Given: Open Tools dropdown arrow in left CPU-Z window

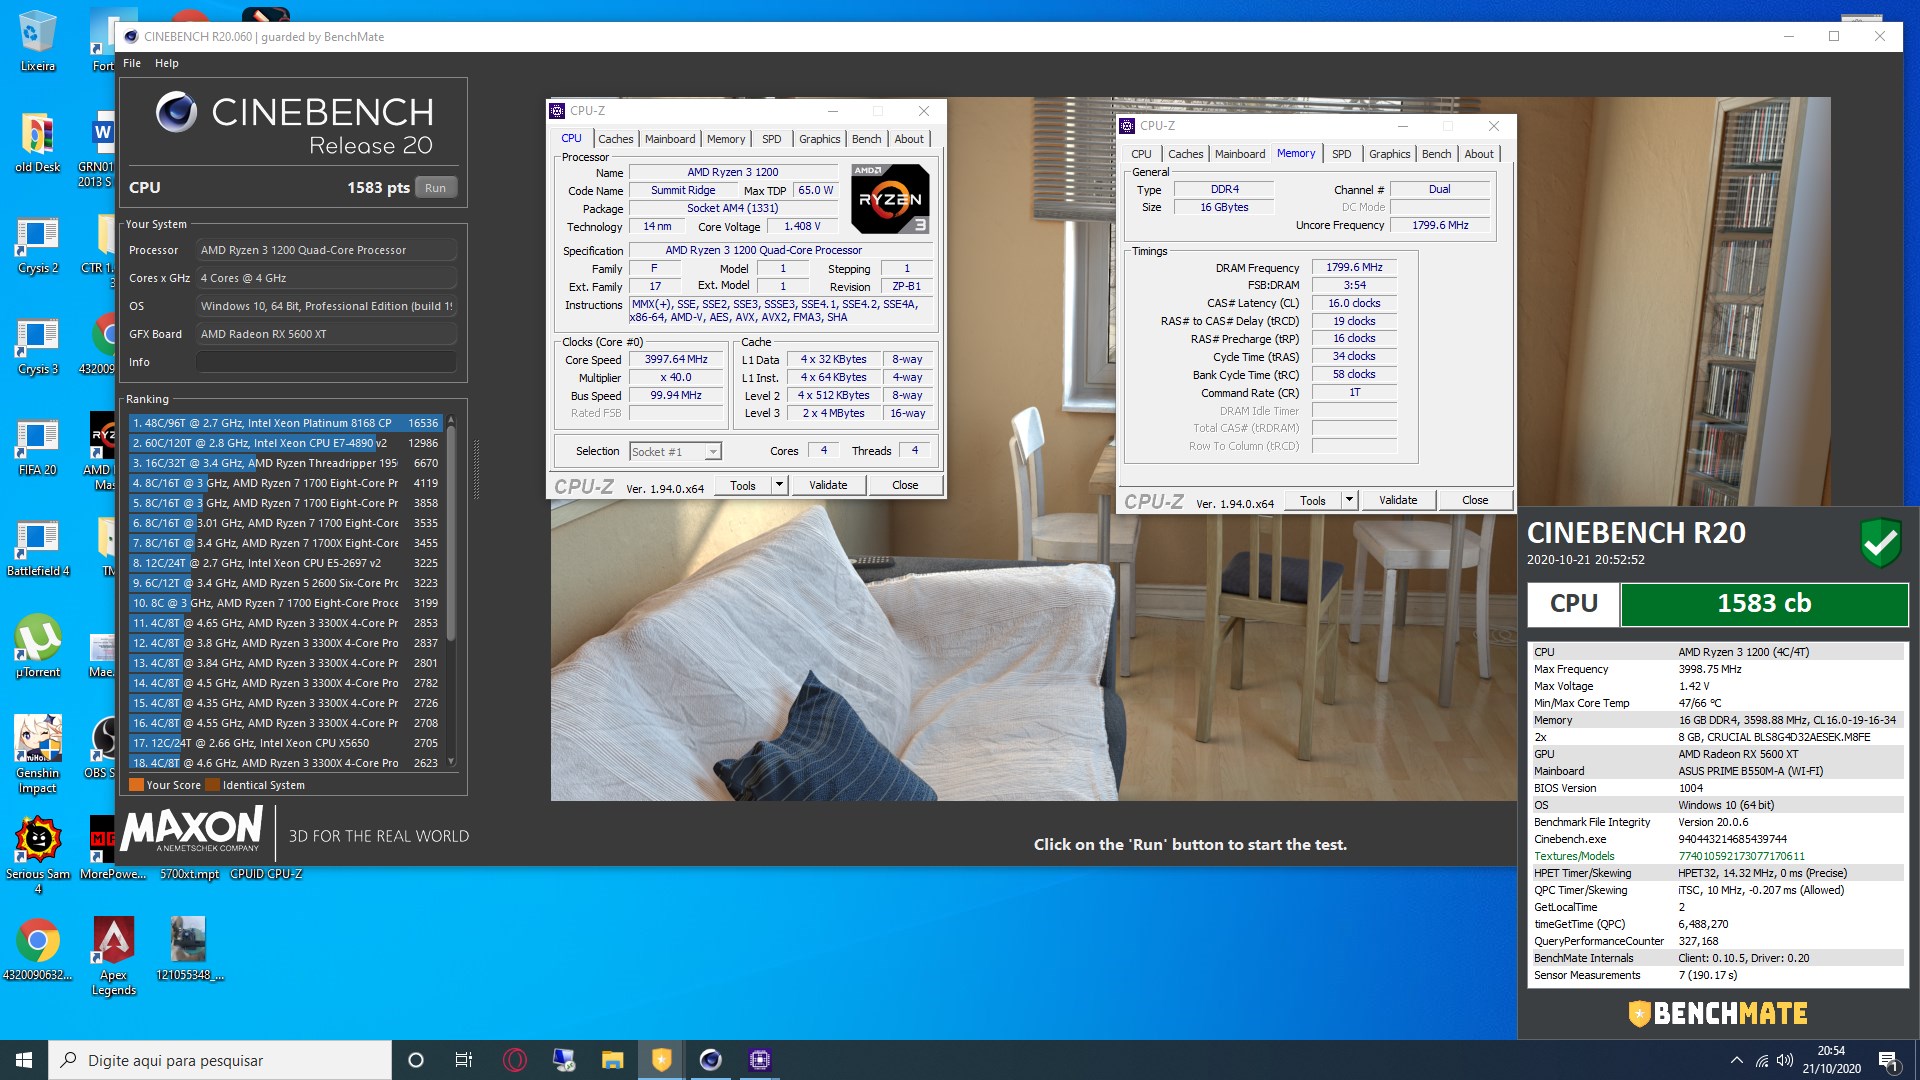Looking at the screenshot, I should 779,485.
